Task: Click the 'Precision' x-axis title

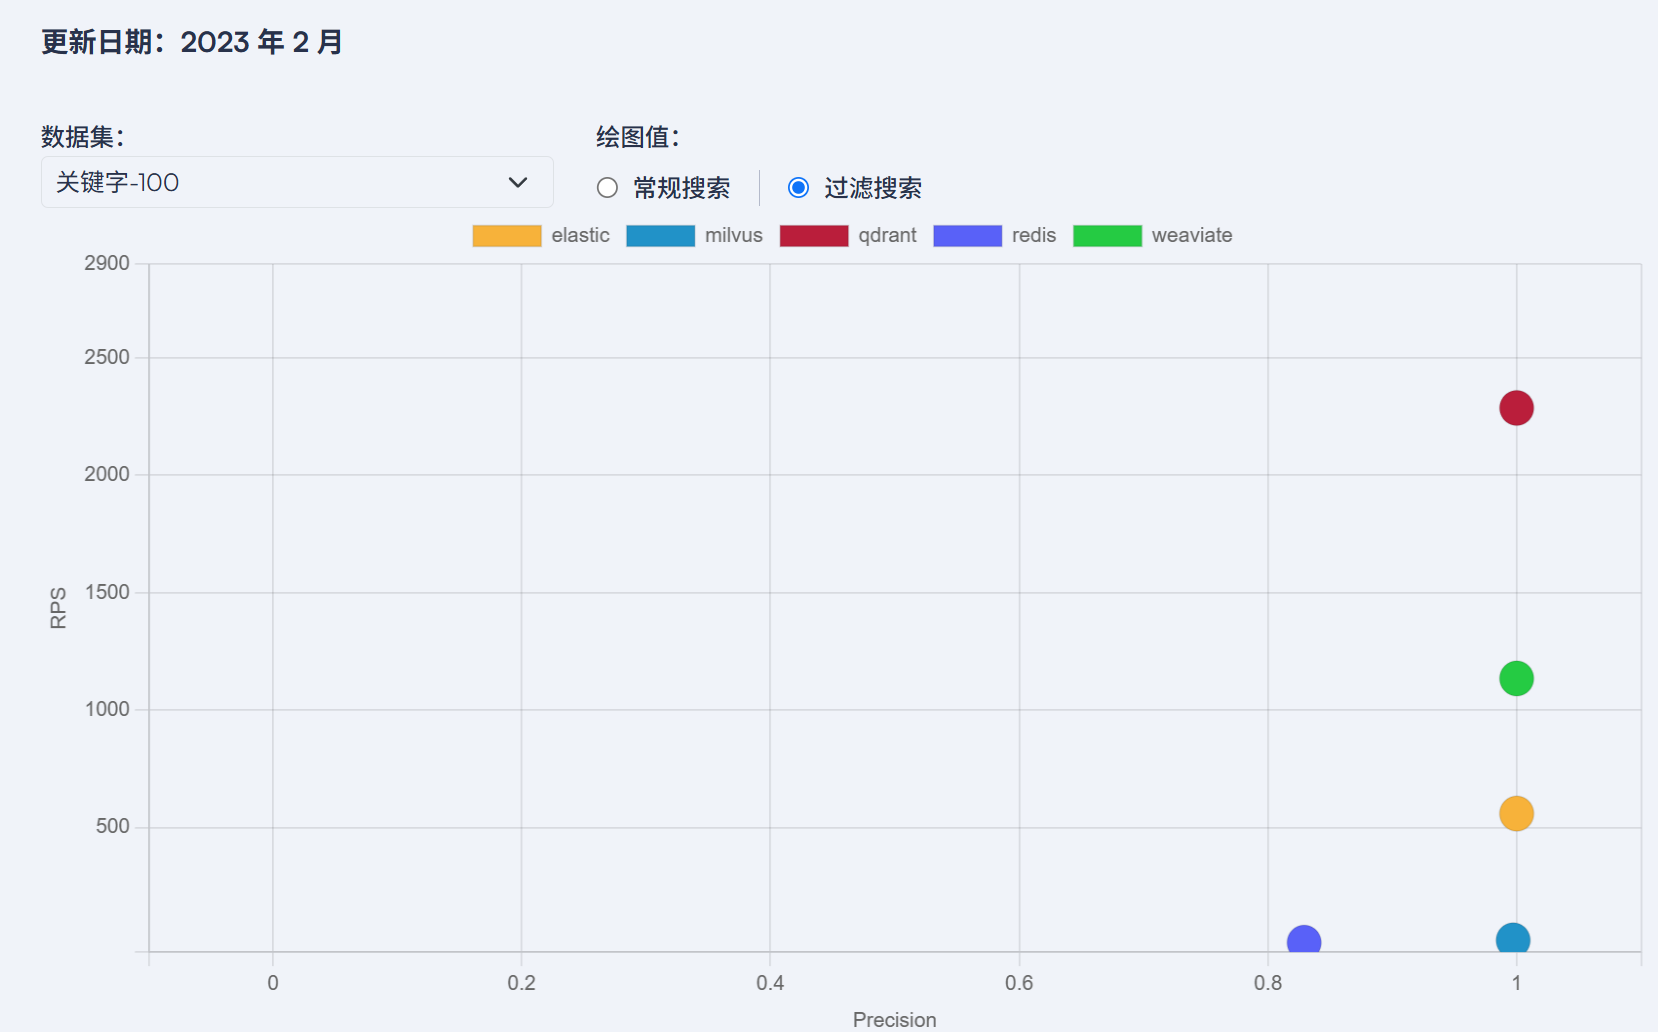Action: pos(894,1019)
